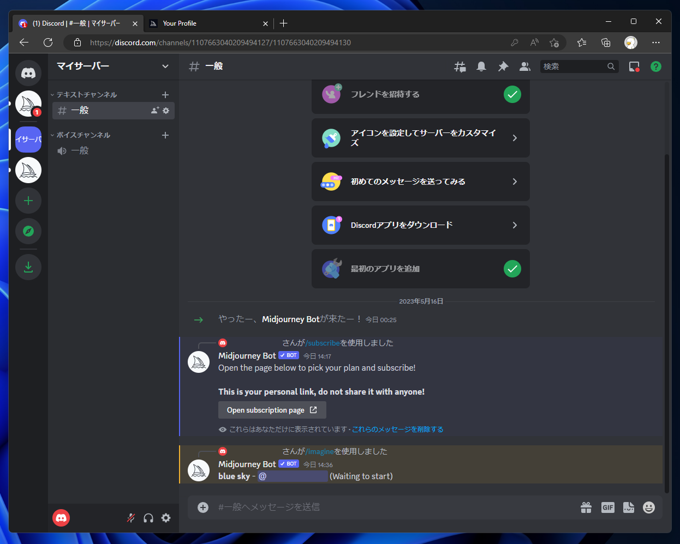Click in the 検索 search field
680x544 pixels.
579,66
